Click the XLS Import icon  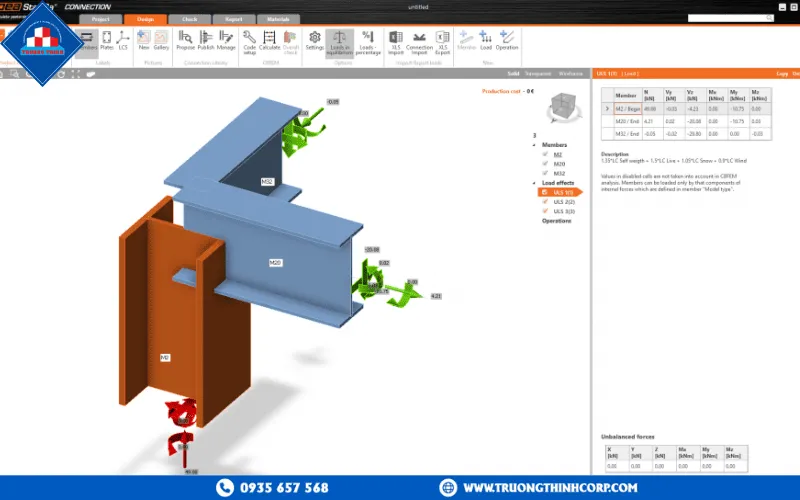[396, 40]
